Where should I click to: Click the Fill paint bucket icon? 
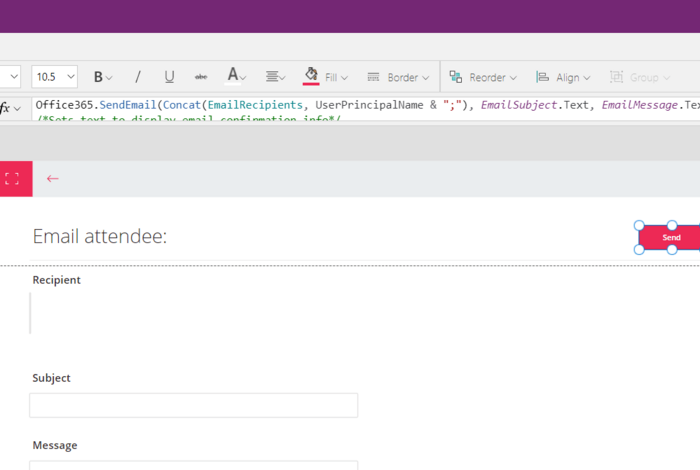click(x=311, y=75)
